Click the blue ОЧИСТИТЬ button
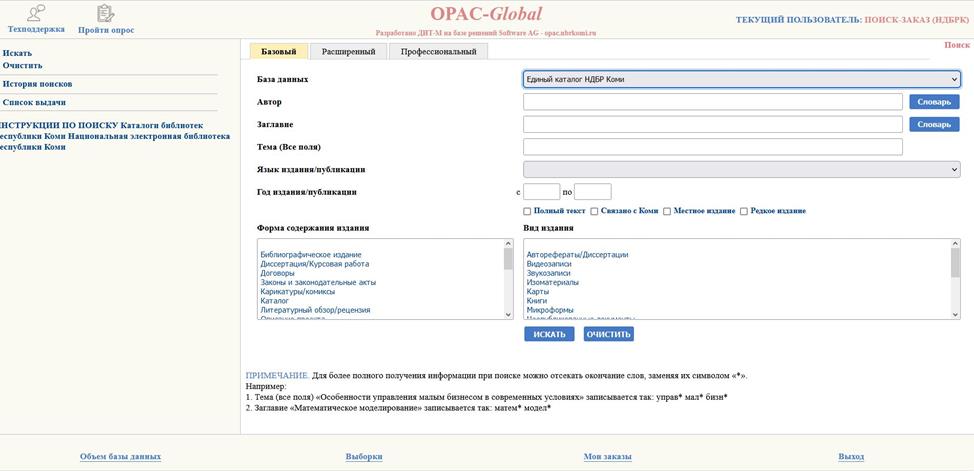 point(609,334)
